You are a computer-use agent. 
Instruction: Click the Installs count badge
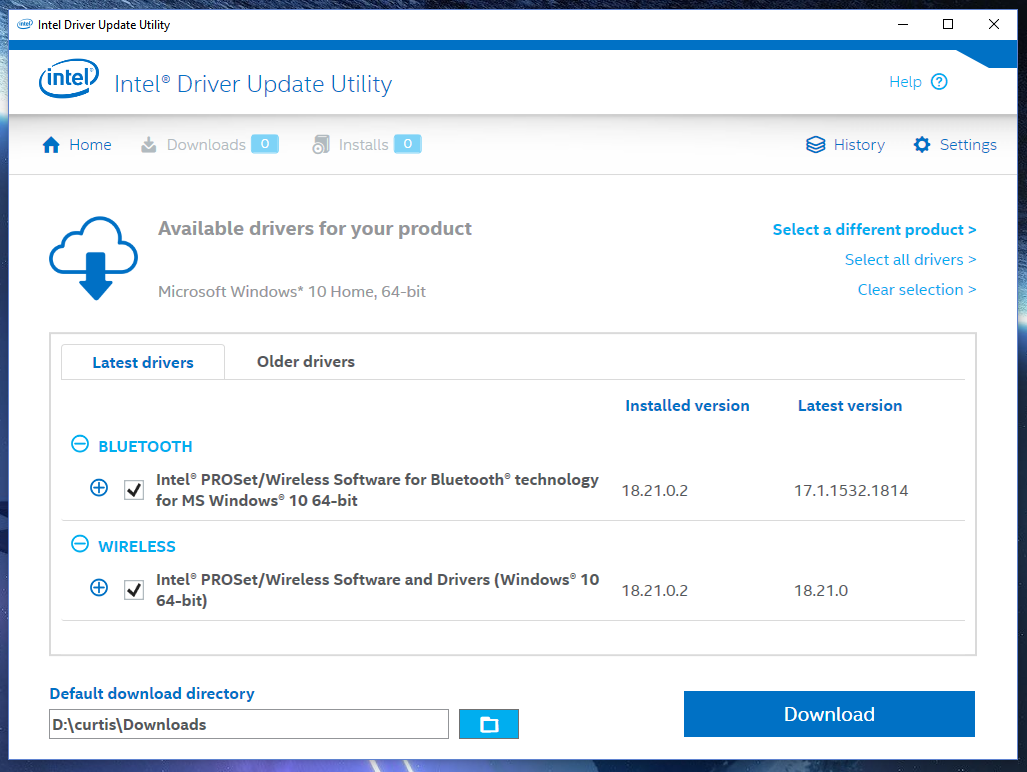407,143
